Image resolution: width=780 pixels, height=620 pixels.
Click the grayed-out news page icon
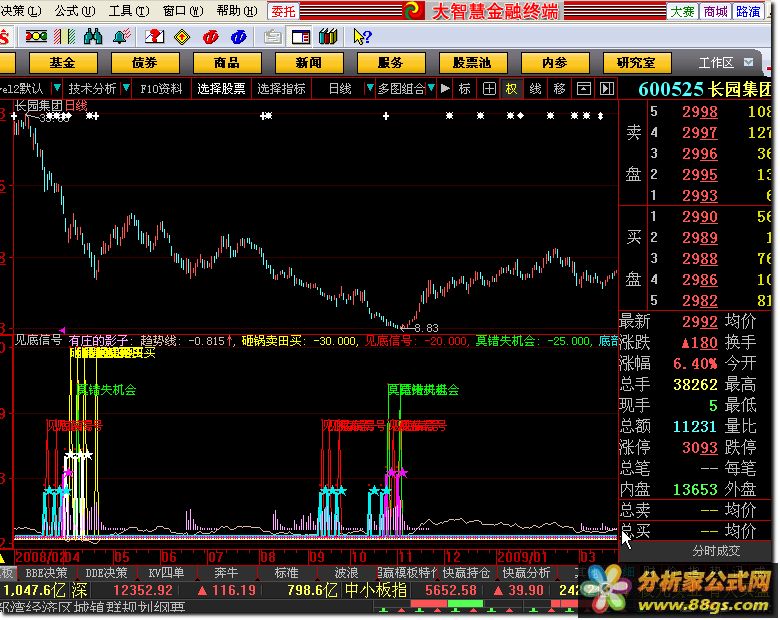(x=273, y=37)
